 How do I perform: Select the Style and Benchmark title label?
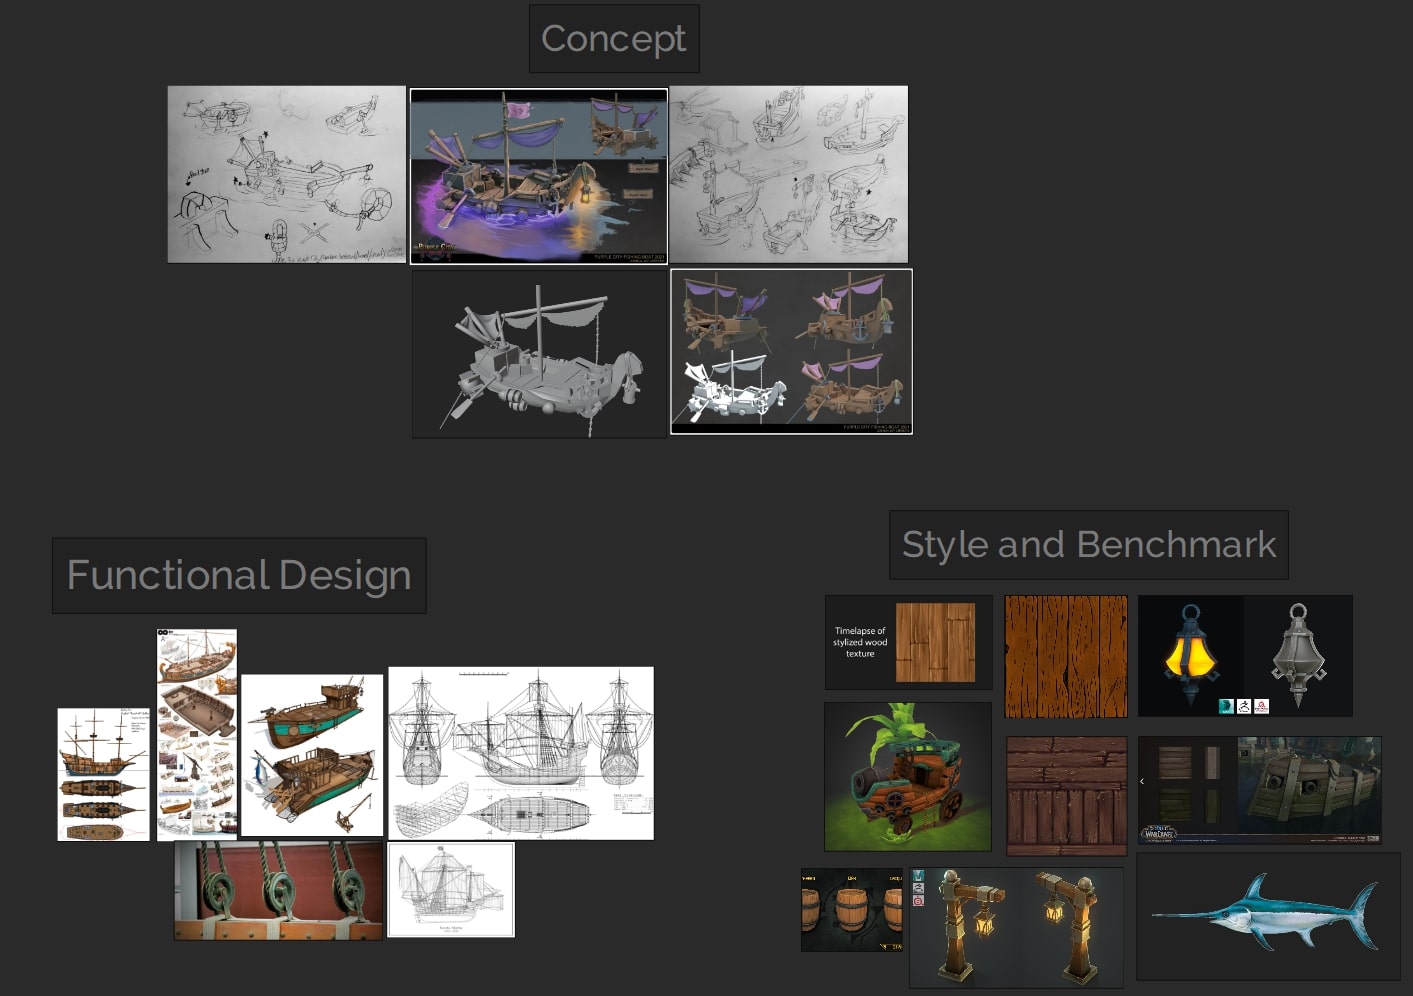point(1088,545)
